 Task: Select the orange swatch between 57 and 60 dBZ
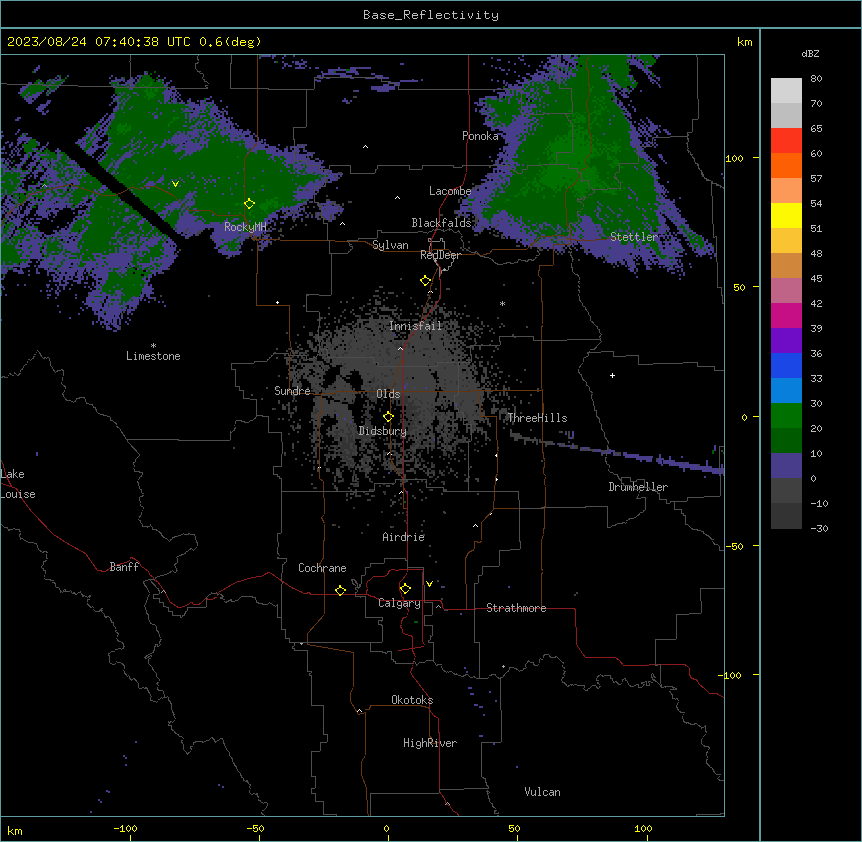coord(786,165)
